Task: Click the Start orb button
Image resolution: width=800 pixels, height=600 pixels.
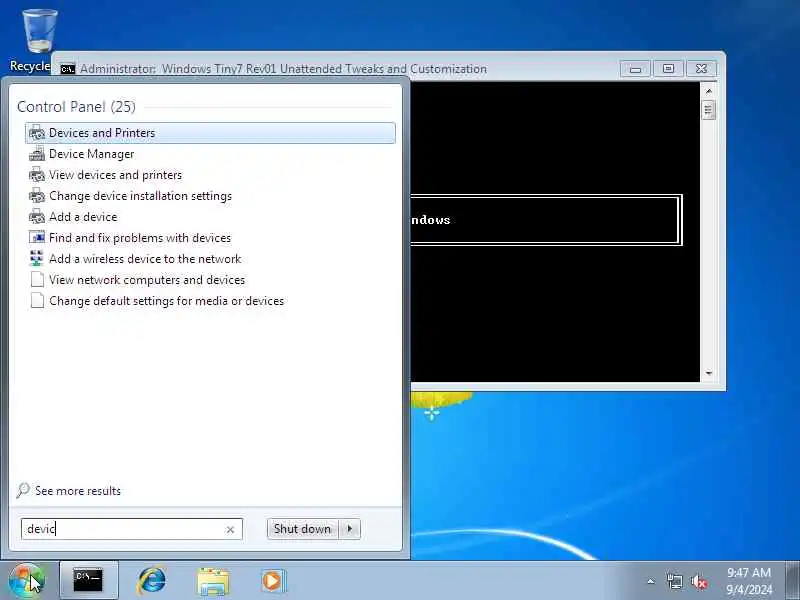Action: pos(26,580)
